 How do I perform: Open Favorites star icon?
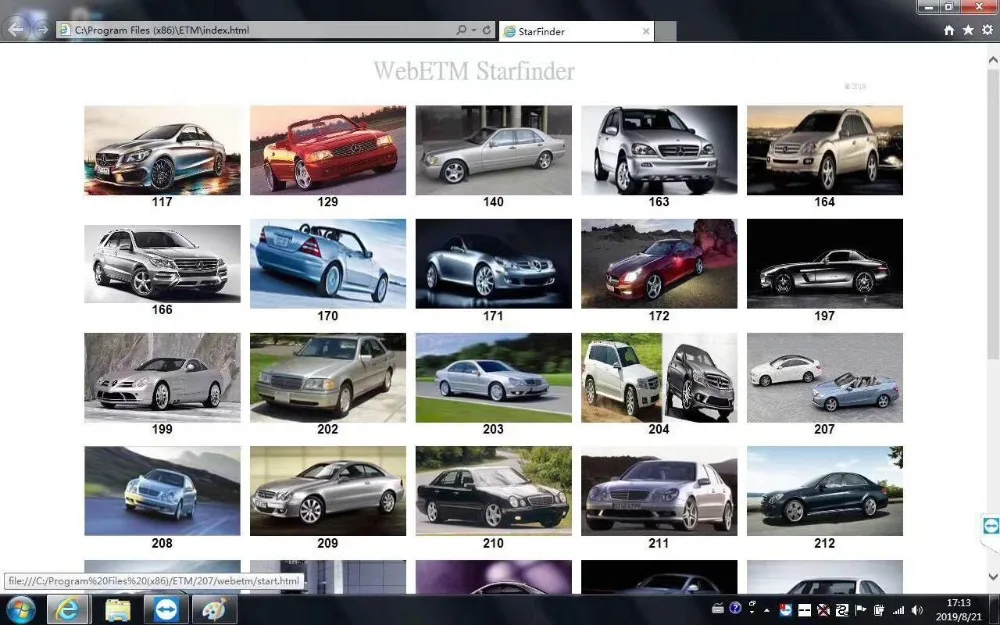tap(968, 30)
